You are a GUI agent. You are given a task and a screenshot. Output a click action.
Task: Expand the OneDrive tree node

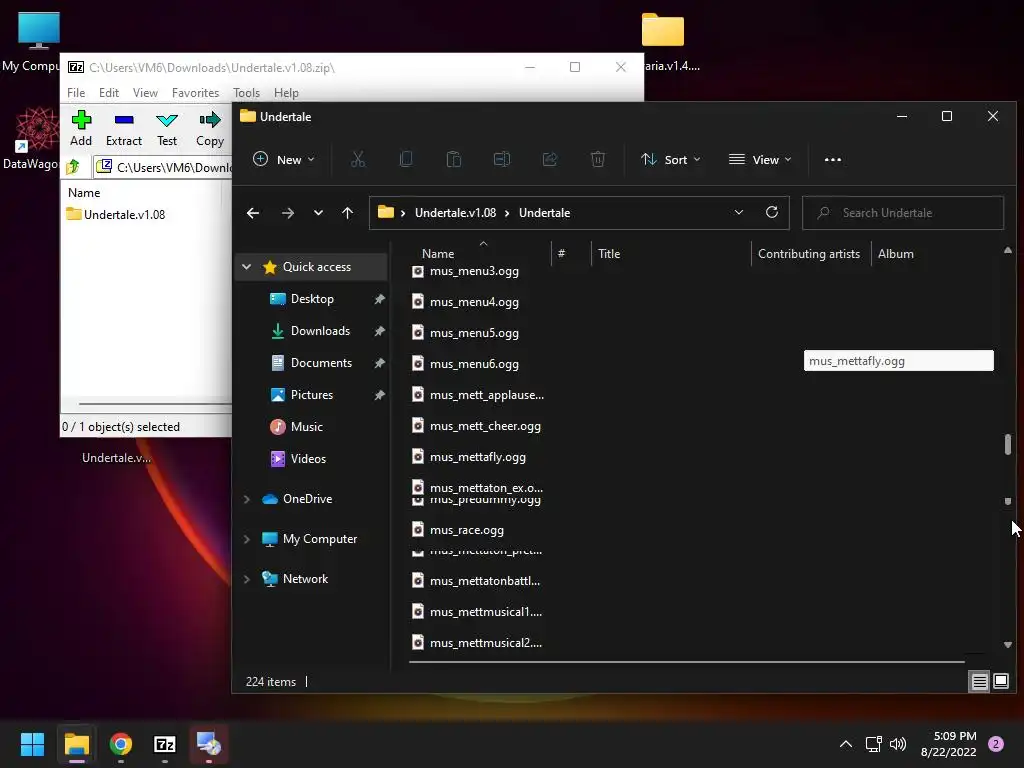click(x=247, y=499)
